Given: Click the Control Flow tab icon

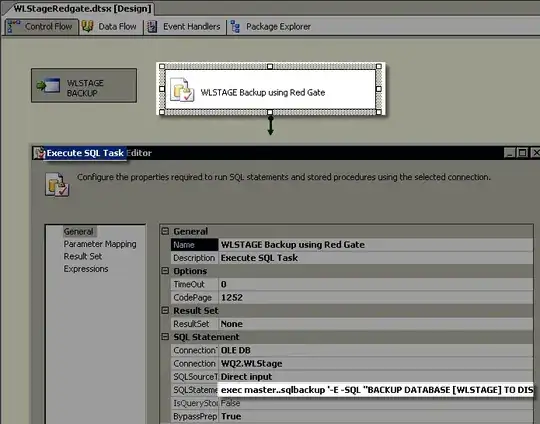Looking at the screenshot, I should [14, 27].
